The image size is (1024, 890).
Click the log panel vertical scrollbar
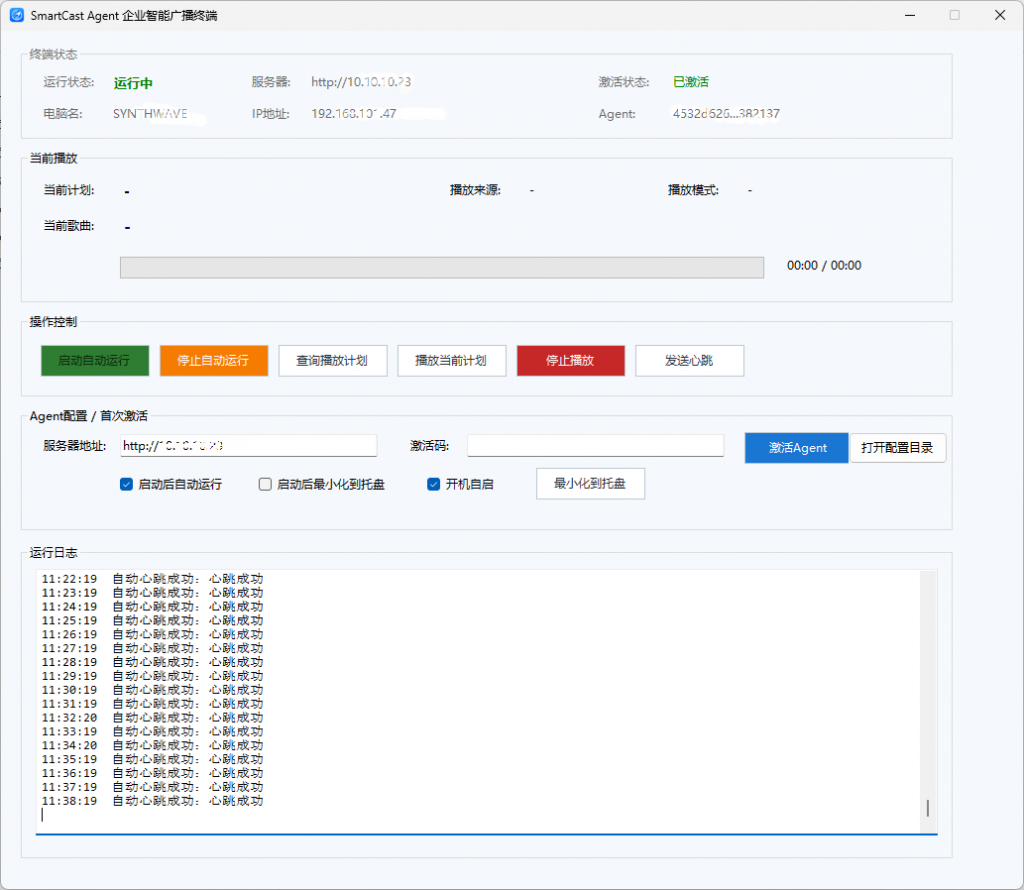(x=928, y=702)
